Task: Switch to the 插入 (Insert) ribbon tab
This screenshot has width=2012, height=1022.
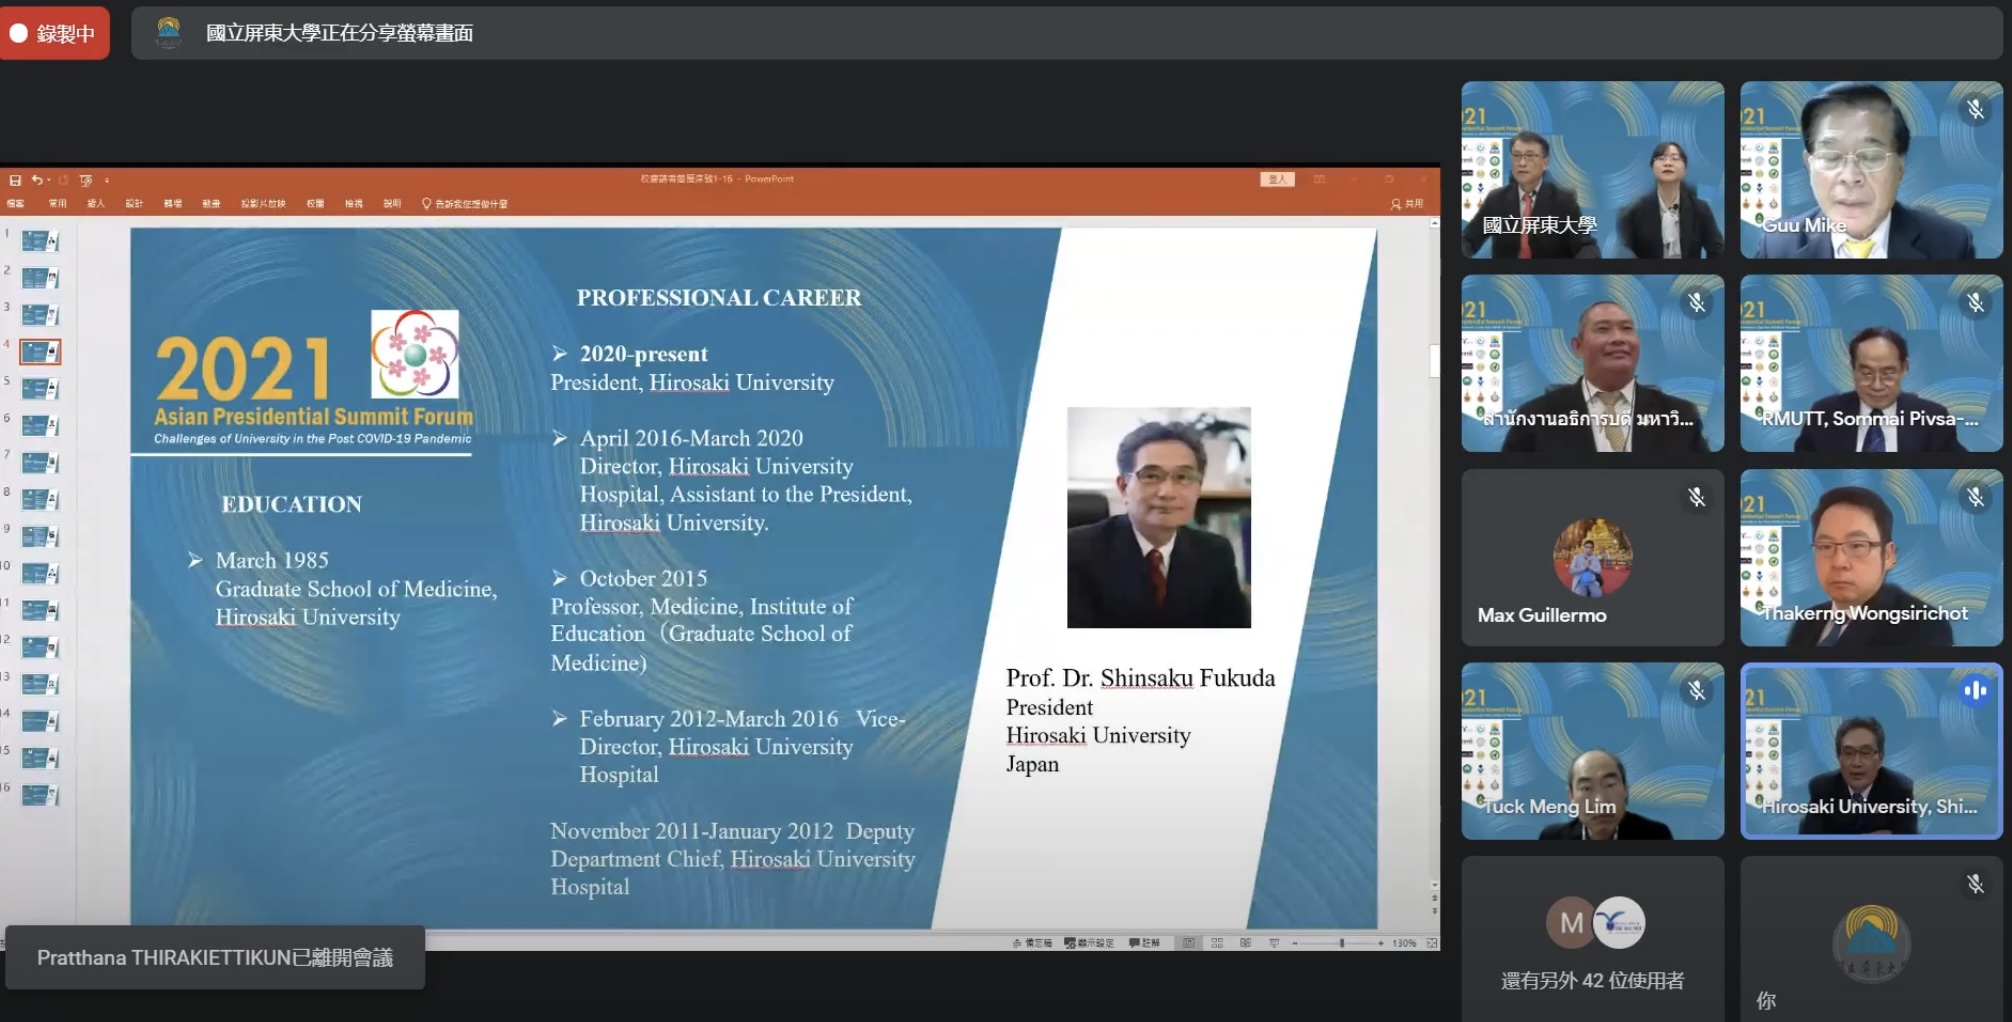Action: tap(96, 204)
